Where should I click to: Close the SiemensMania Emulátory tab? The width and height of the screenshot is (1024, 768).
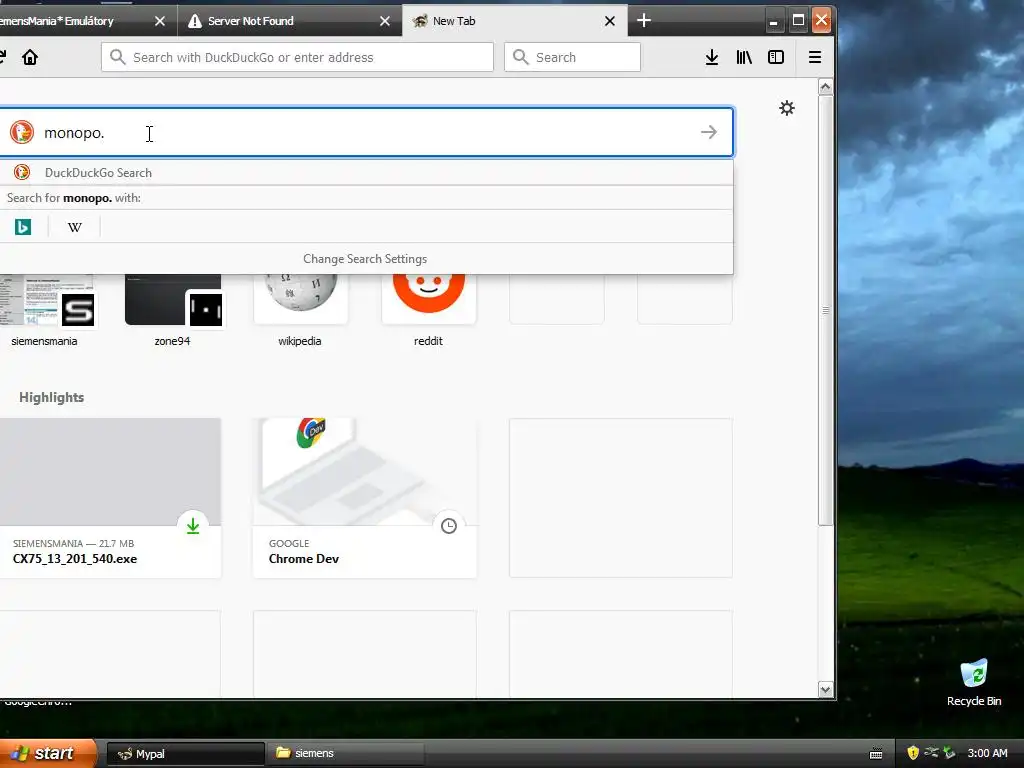click(160, 21)
